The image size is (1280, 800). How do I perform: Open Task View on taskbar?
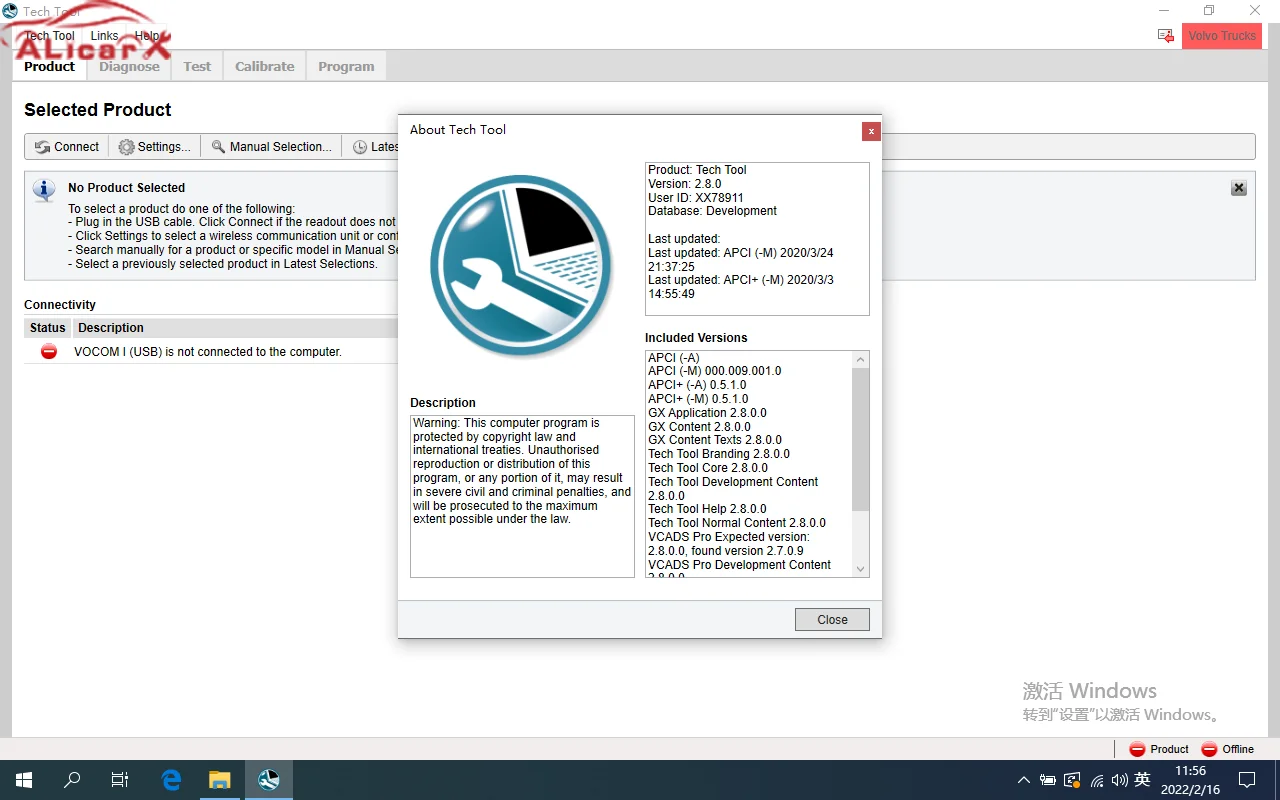click(120, 780)
